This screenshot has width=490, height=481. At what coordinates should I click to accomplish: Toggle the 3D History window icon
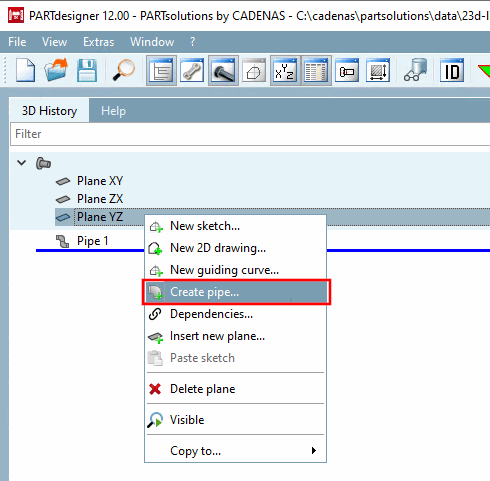click(161, 71)
